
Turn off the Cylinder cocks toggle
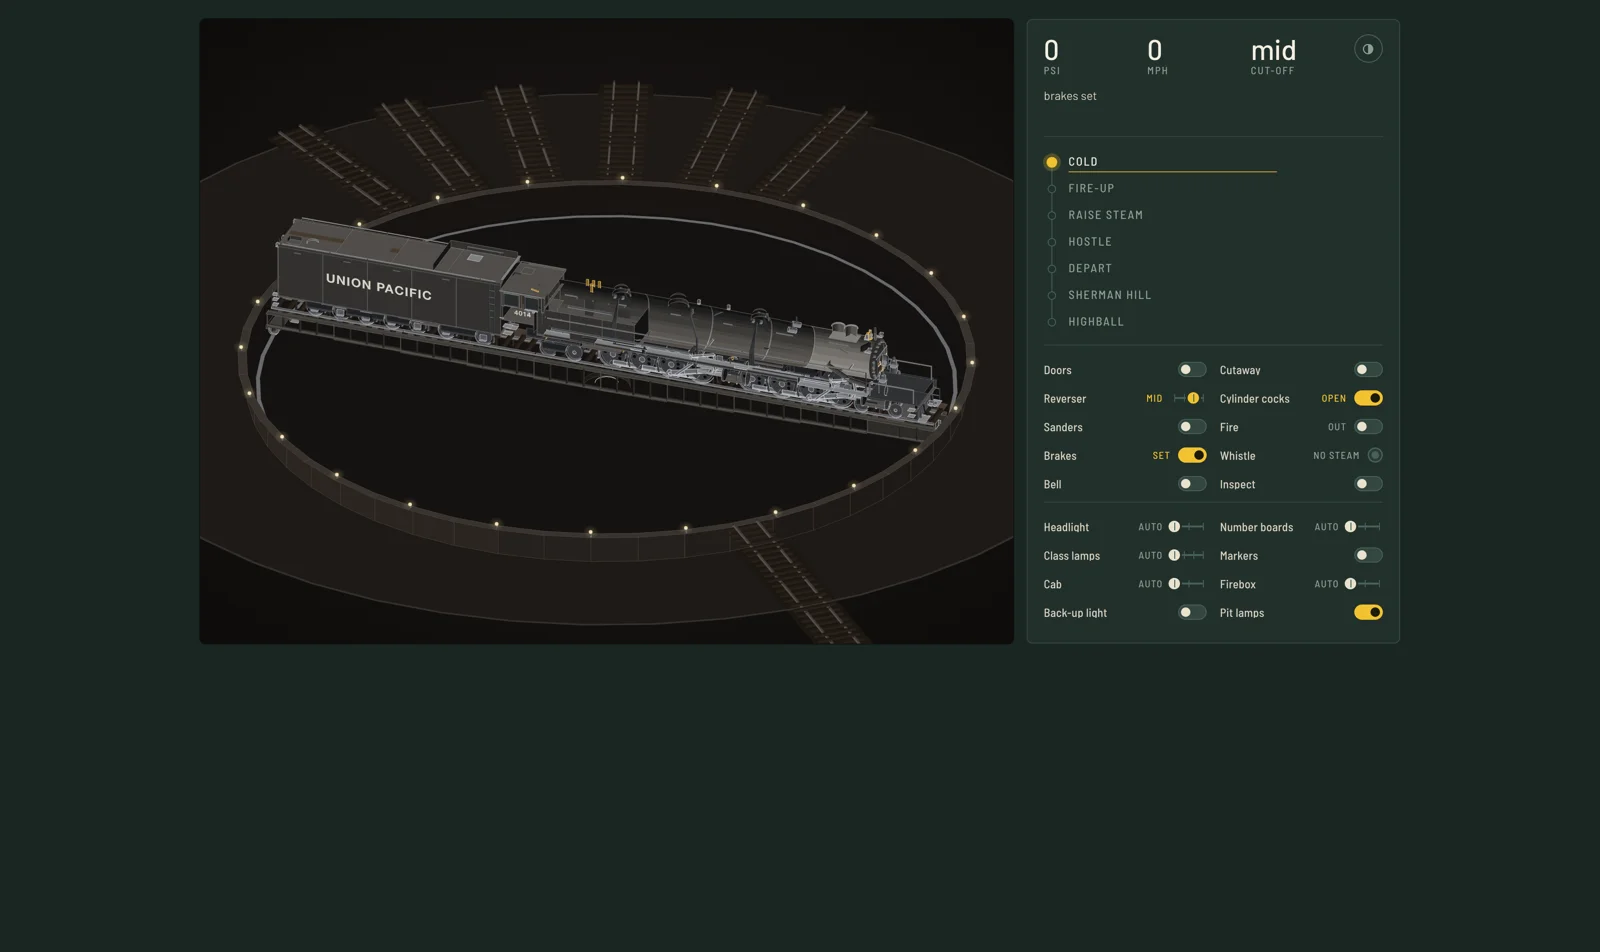point(1368,398)
